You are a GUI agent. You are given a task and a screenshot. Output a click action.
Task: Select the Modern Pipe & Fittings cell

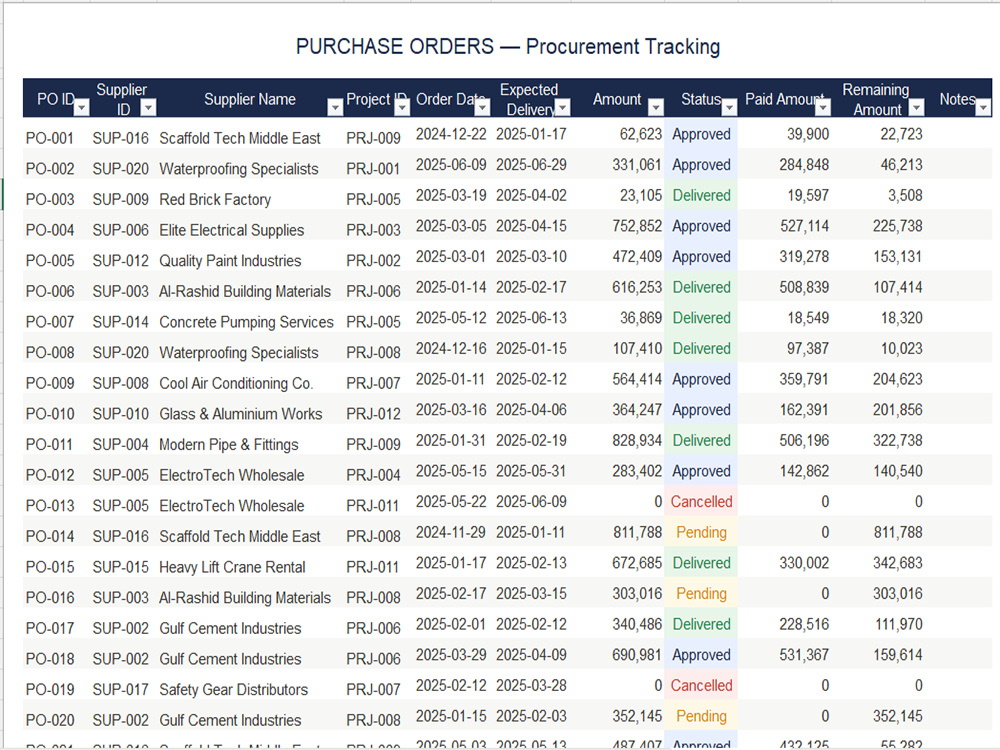(228, 445)
